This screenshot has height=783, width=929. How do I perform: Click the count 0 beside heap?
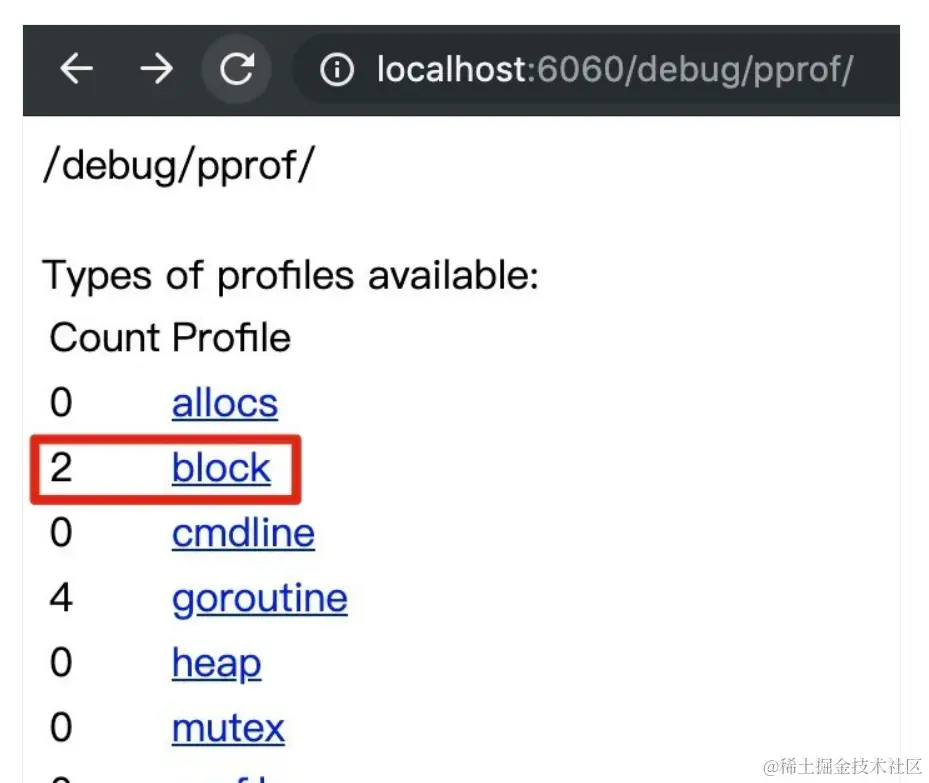pyautogui.click(x=61, y=663)
